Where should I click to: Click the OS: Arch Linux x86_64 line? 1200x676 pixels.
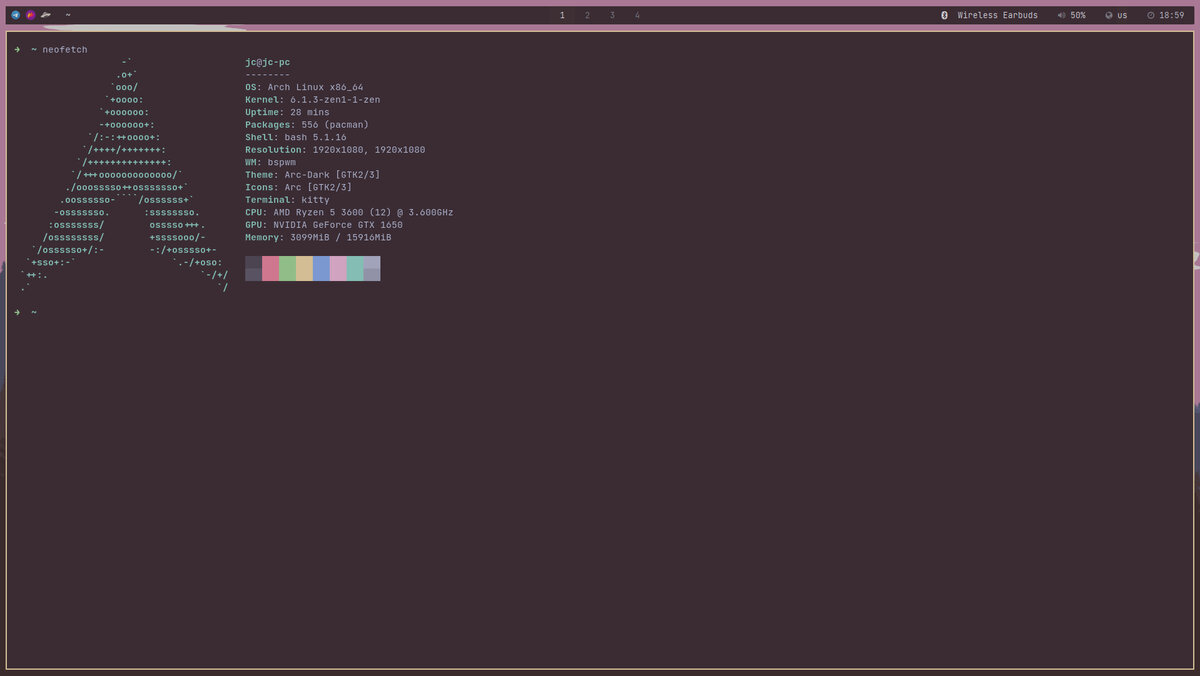[x=304, y=87]
